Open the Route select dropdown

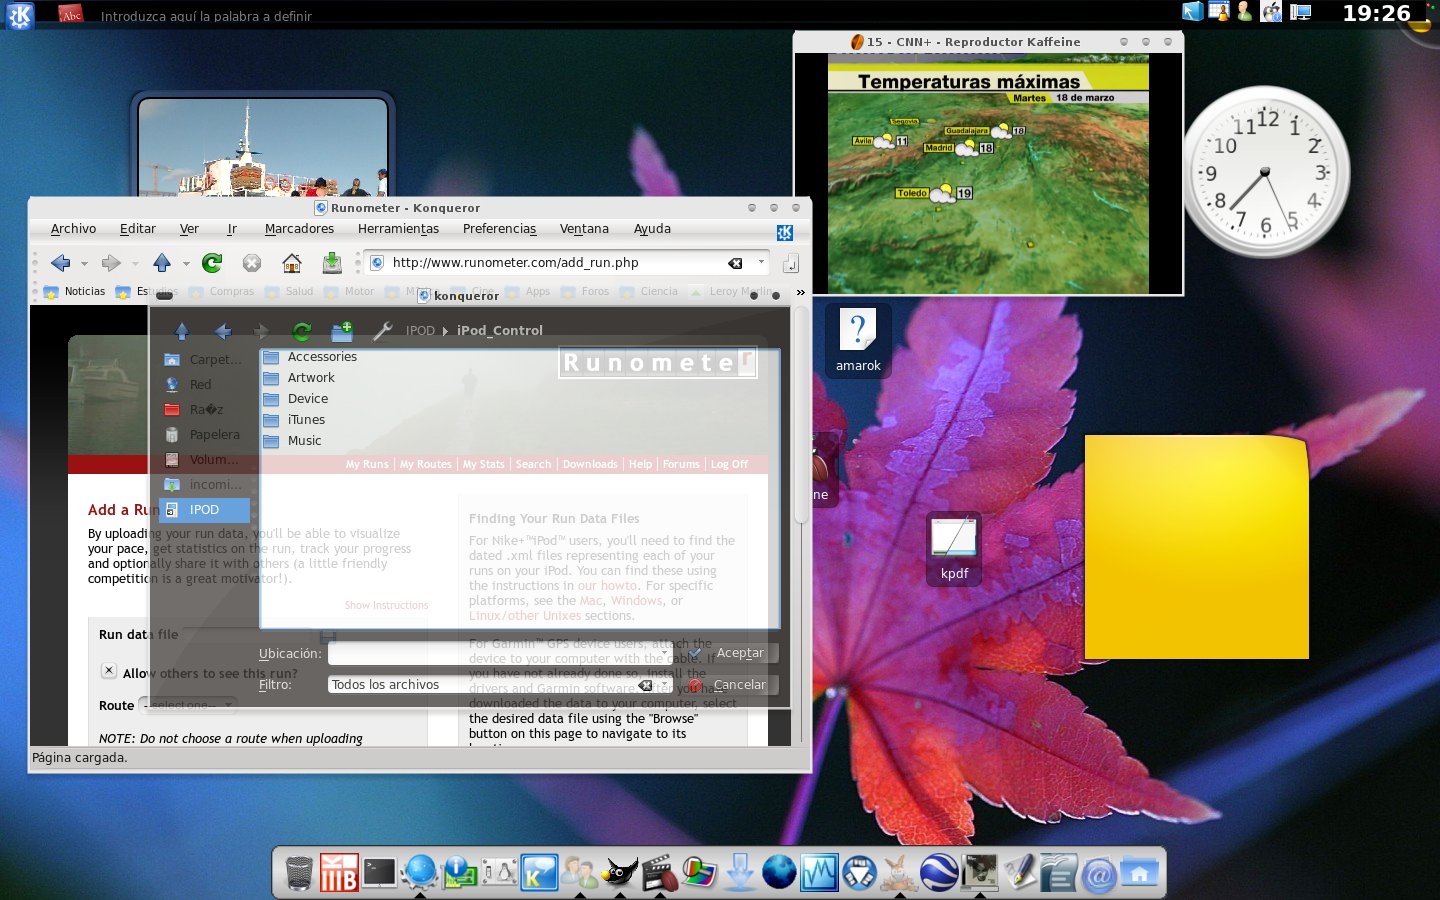[x=188, y=705]
